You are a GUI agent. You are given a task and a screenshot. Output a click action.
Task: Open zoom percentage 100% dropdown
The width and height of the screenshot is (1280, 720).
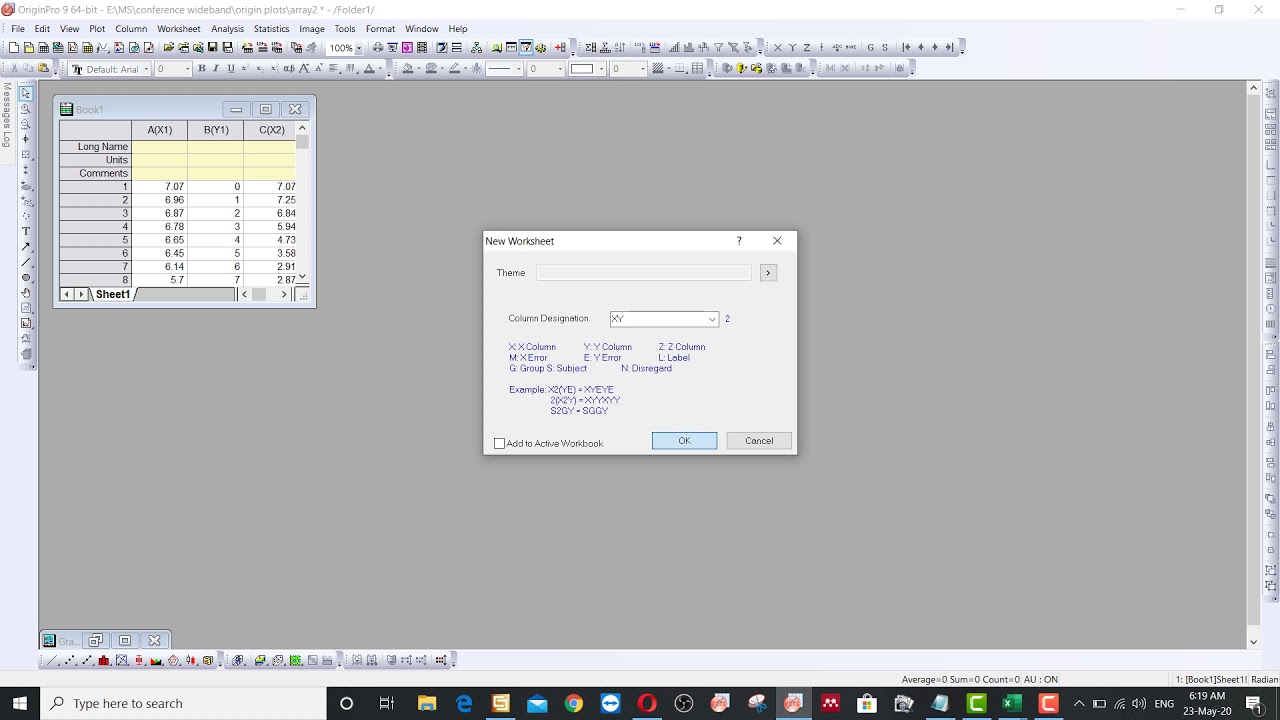(358, 47)
